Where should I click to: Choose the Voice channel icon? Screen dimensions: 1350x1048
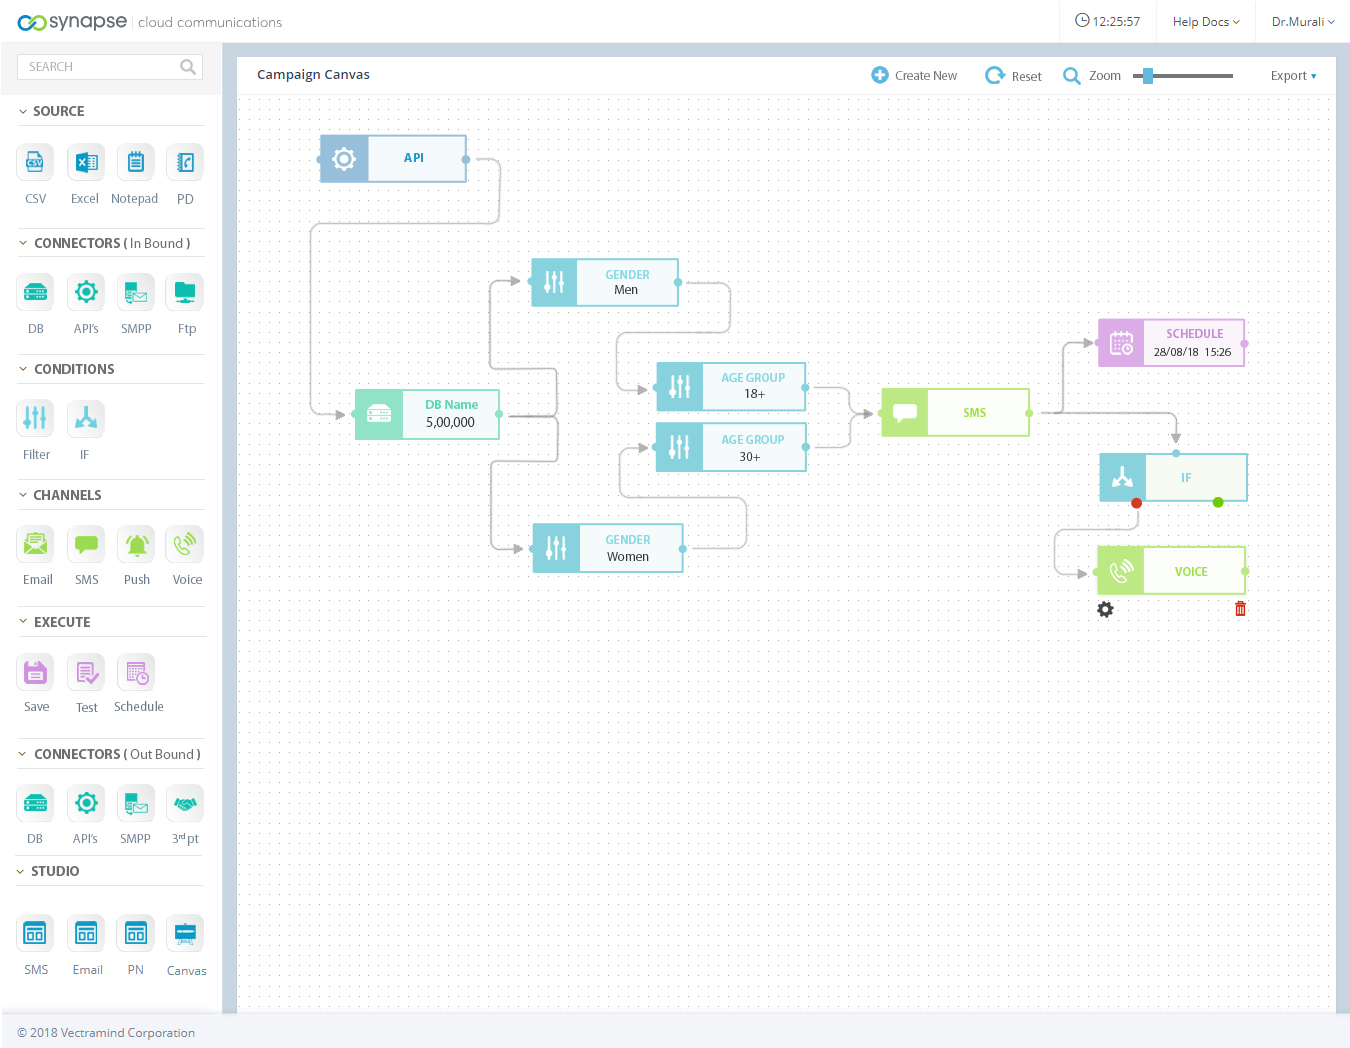click(185, 544)
